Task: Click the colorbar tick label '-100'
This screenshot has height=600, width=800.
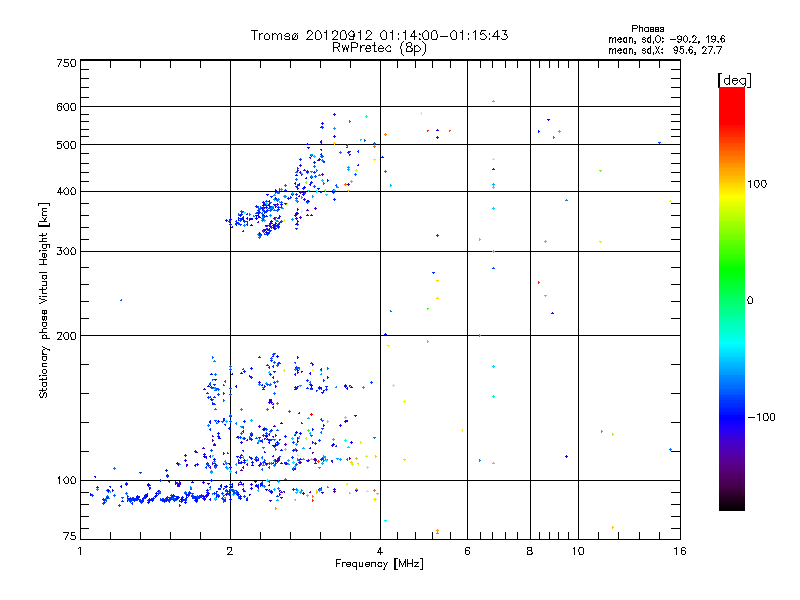Action: coord(761,417)
